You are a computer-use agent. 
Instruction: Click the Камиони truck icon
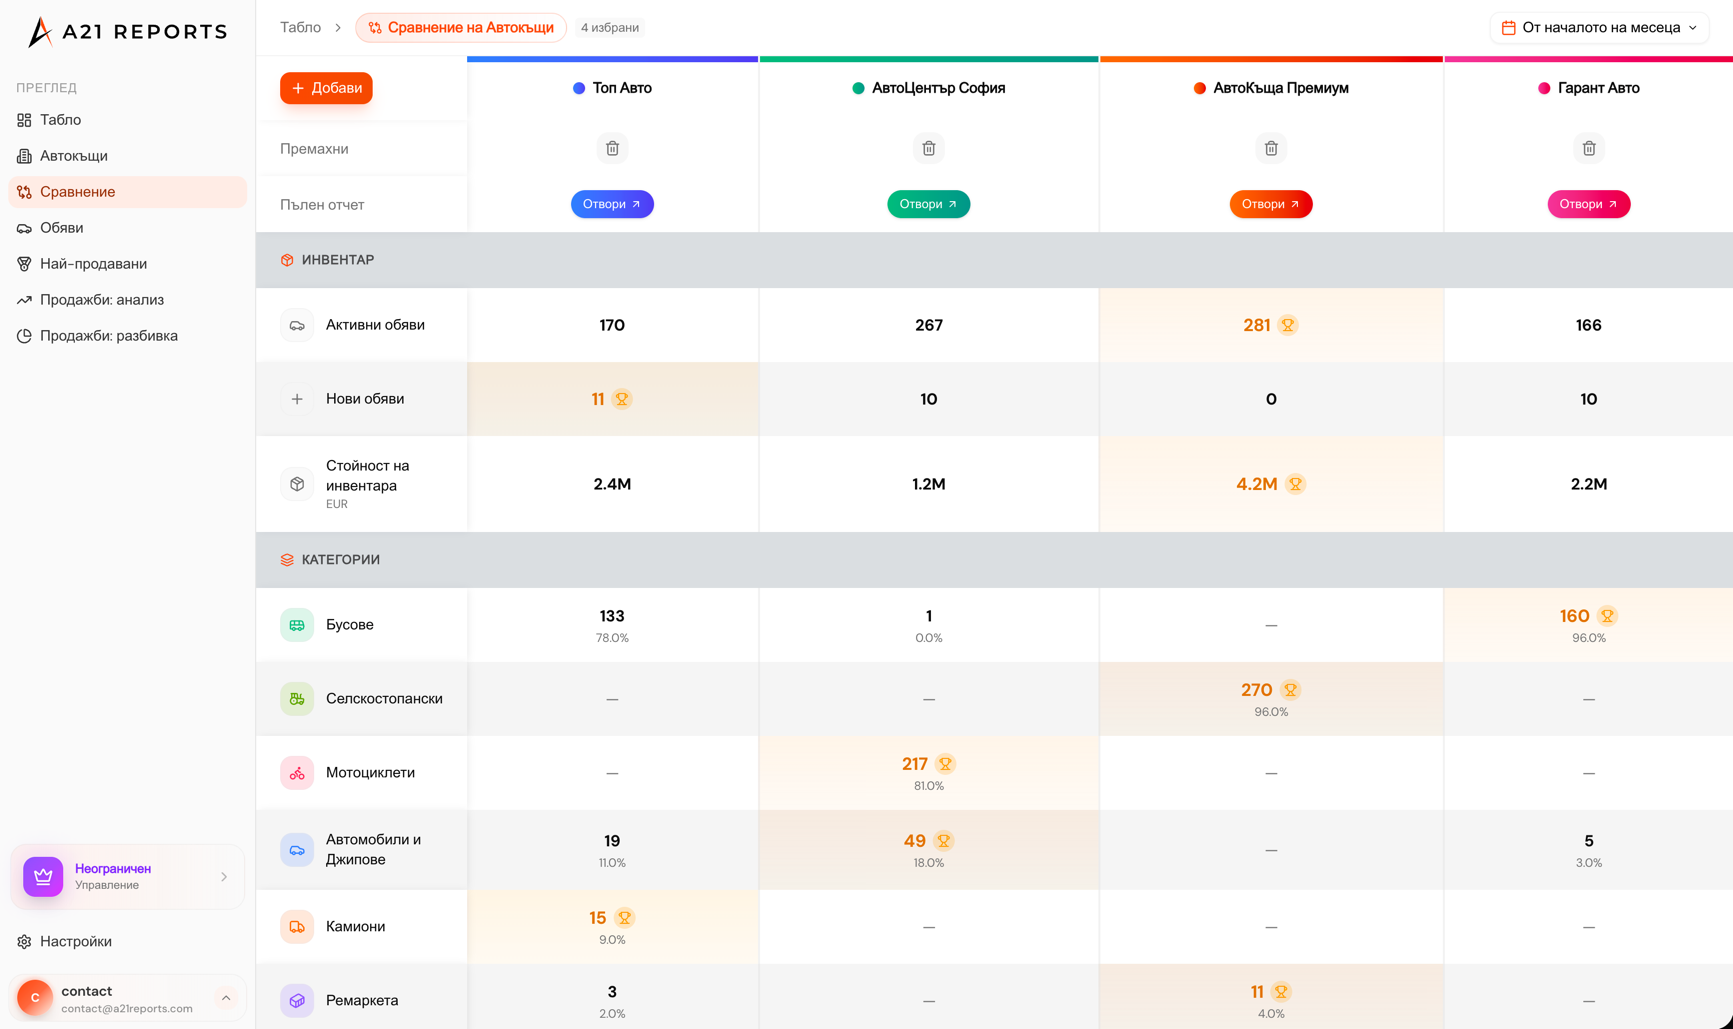click(297, 926)
